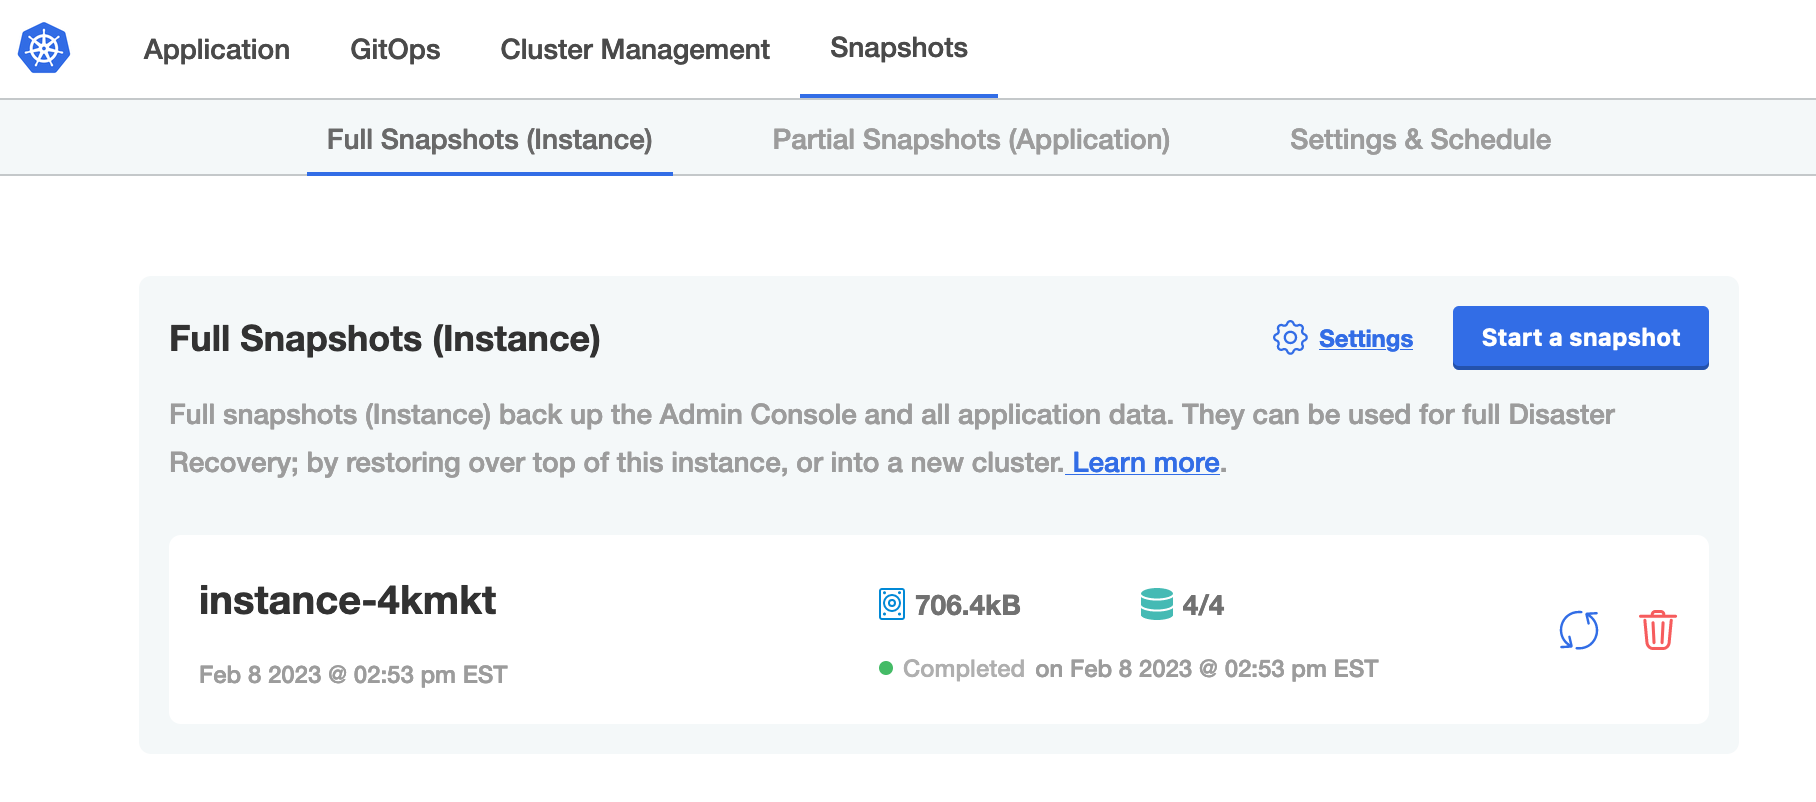The image size is (1816, 802).
Task: Click the Kubernetes helm logo icon
Action: [44, 48]
